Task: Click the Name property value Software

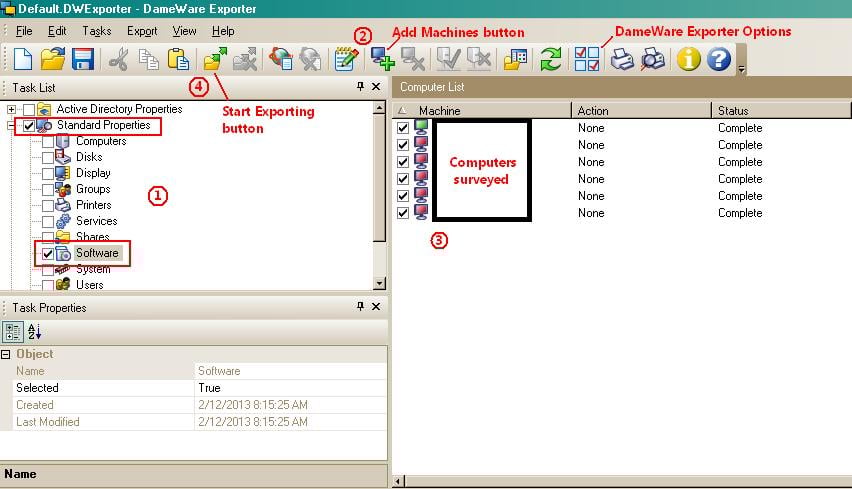Action: pyautogui.click(x=291, y=371)
